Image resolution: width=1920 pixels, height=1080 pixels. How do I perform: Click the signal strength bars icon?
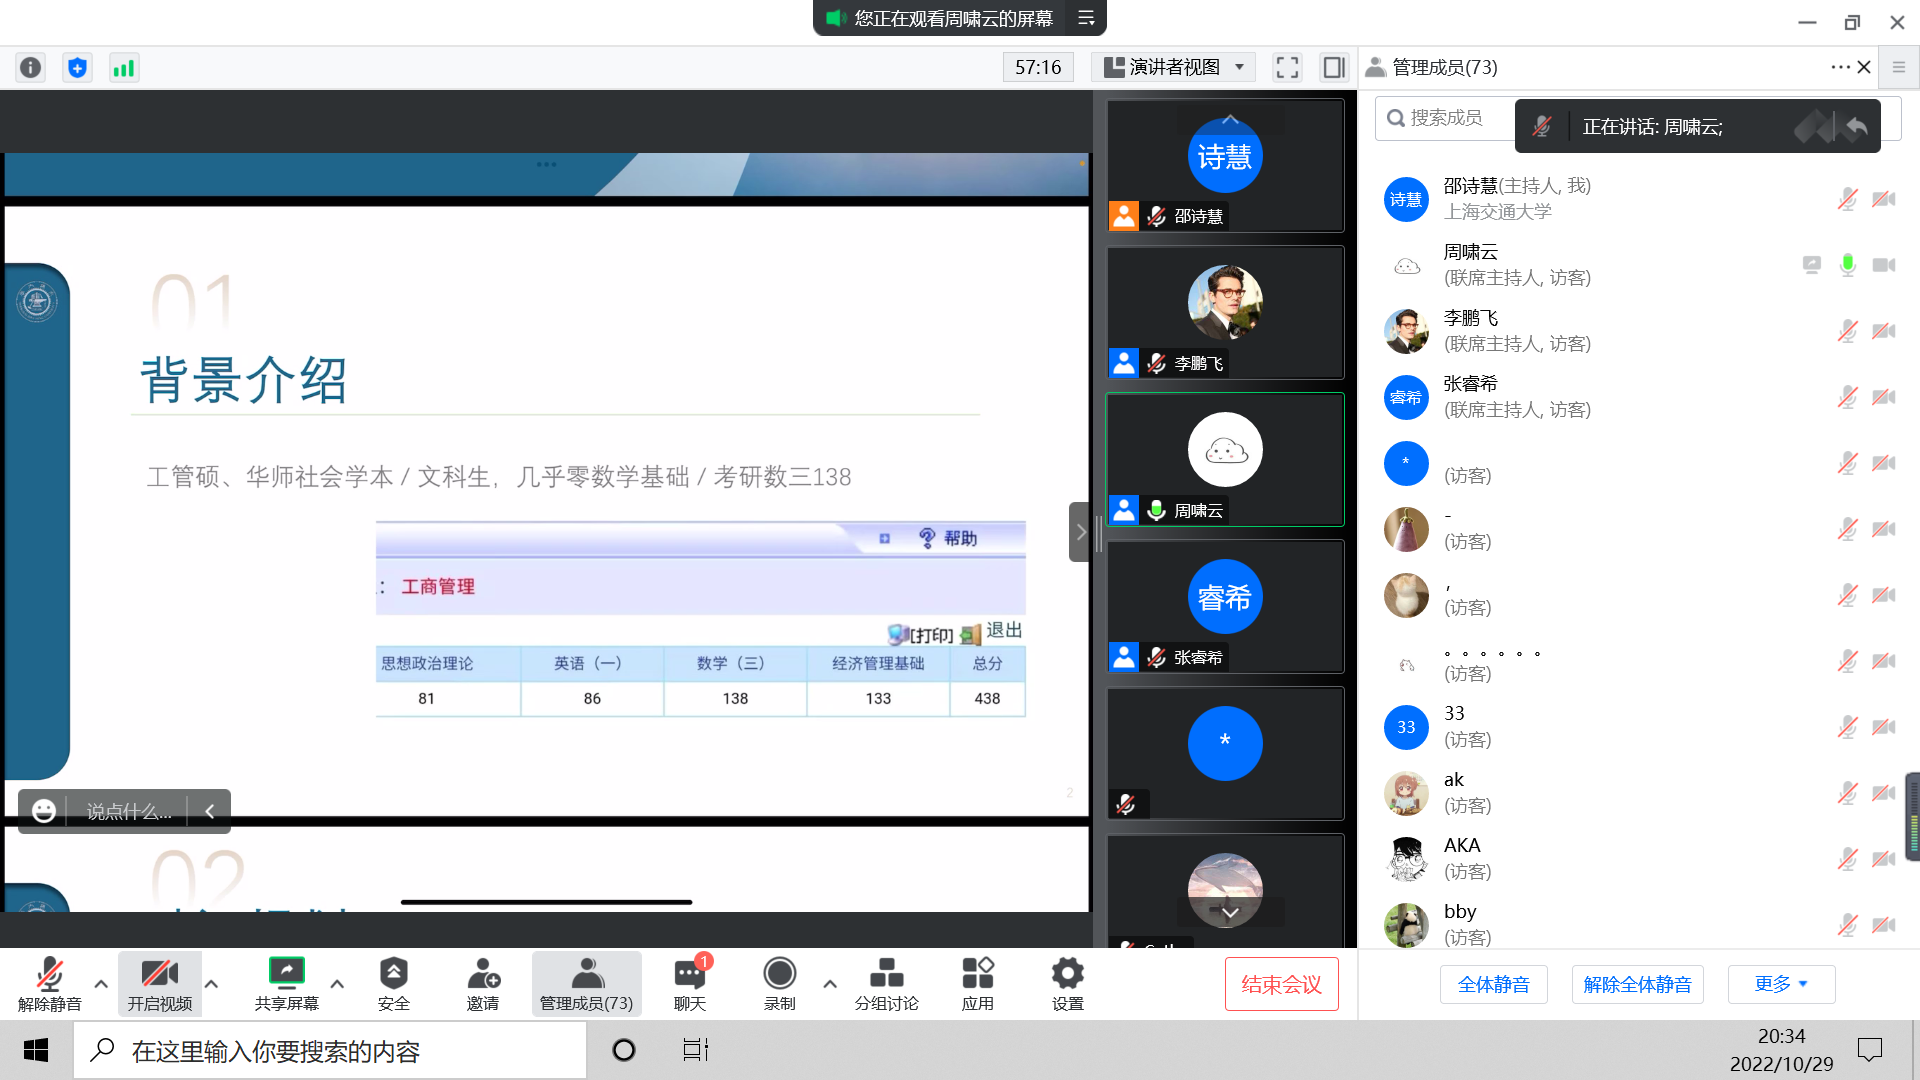123,67
